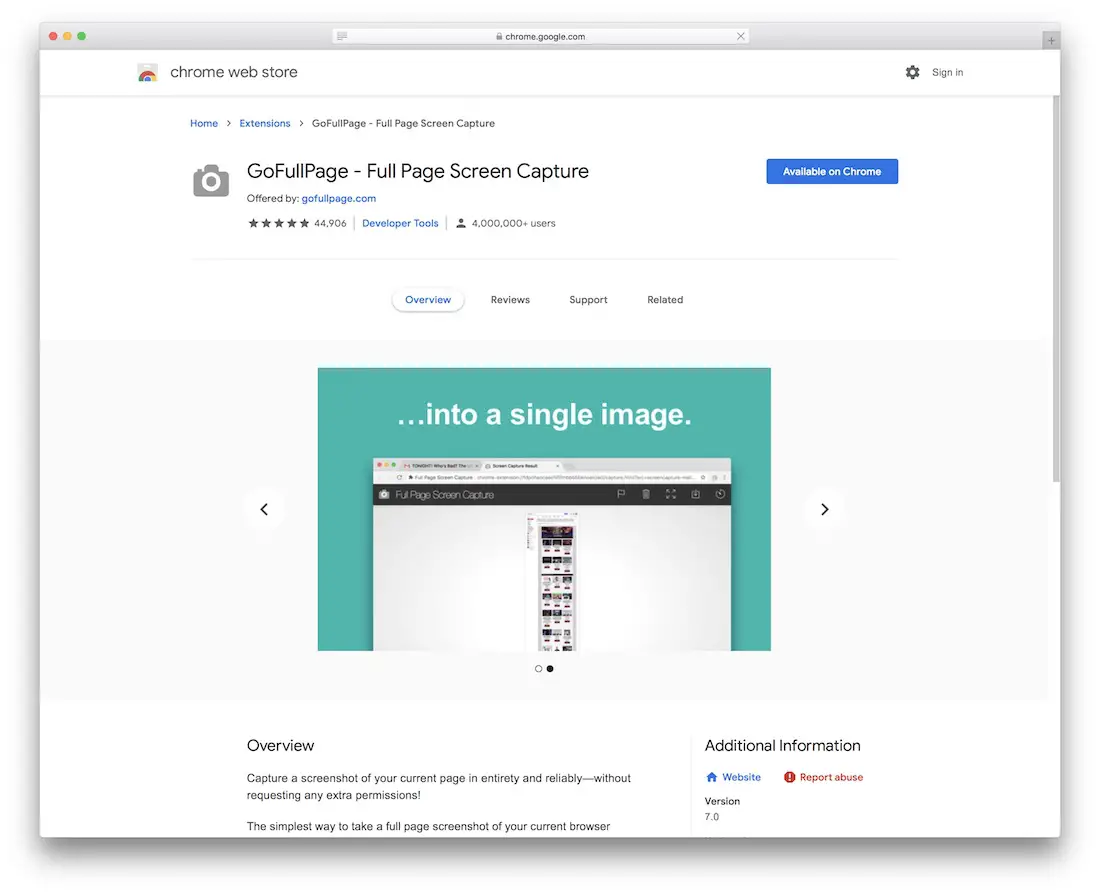This screenshot has width=1100, height=894.
Task: Open the settings gear icon
Action: (x=912, y=72)
